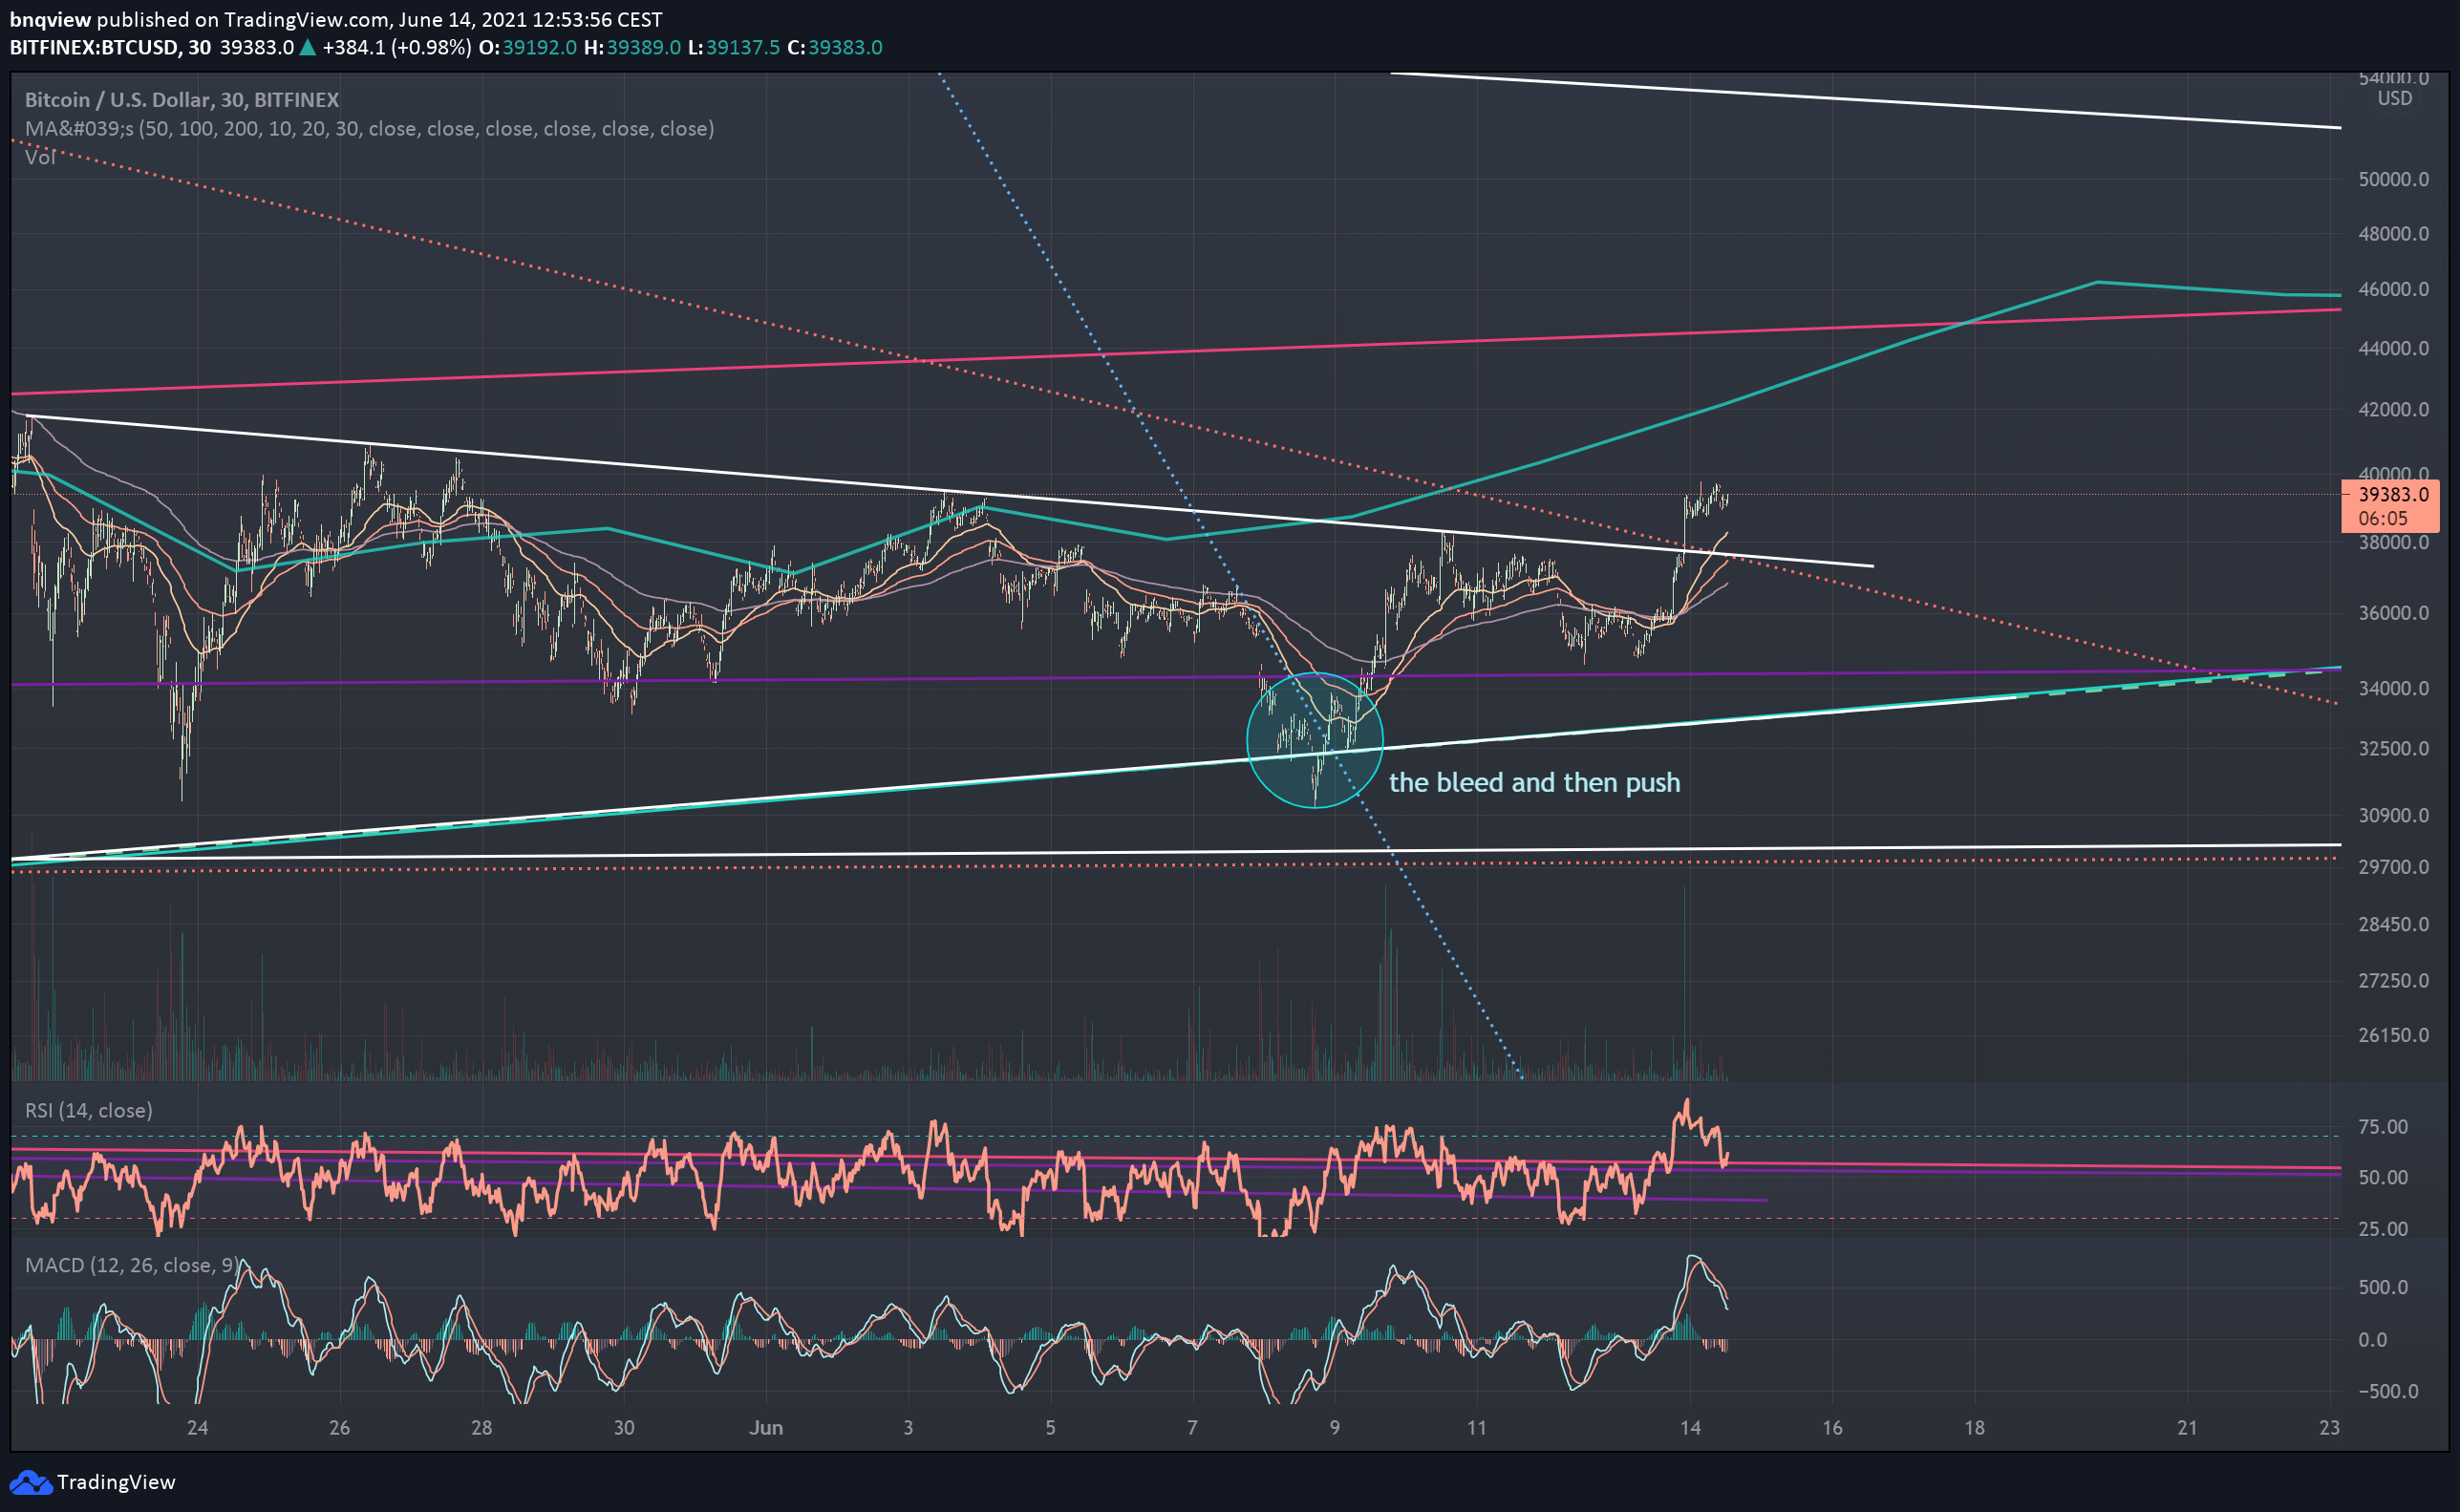
Task: Click the date axis label 18
Action: click(x=1974, y=1428)
